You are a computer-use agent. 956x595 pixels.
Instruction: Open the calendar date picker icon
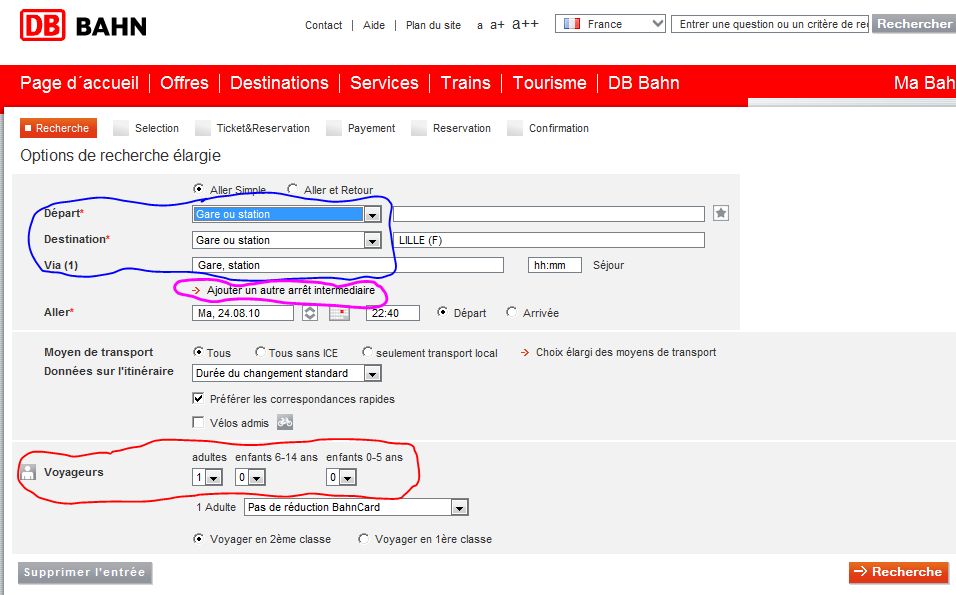tap(340, 313)
